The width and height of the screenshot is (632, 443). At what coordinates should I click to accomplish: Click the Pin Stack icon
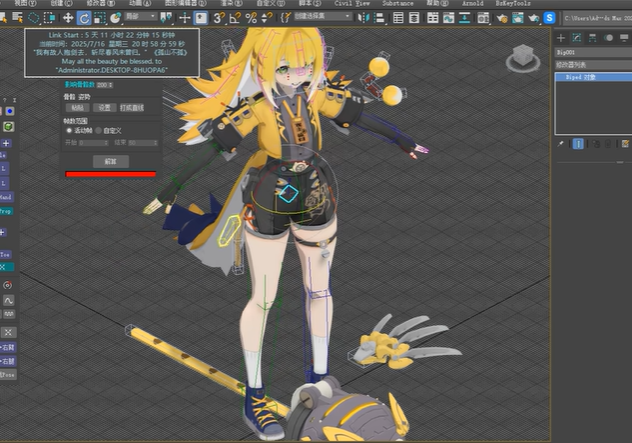pyautogui.click(x=560, y=144)
